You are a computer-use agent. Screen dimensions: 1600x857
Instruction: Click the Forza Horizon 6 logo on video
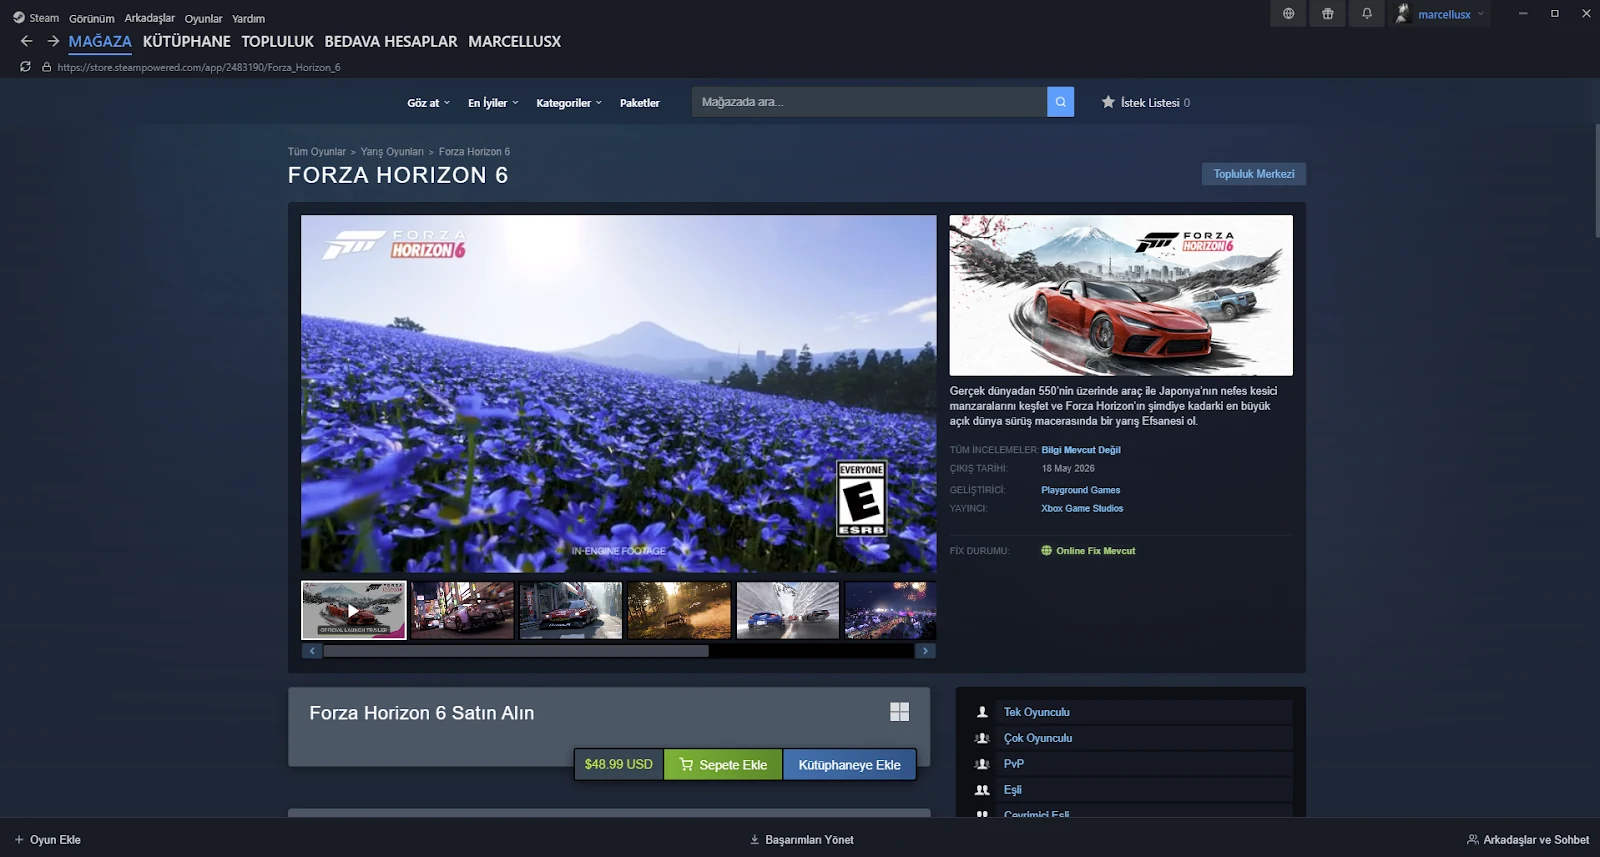pos(394,245)
